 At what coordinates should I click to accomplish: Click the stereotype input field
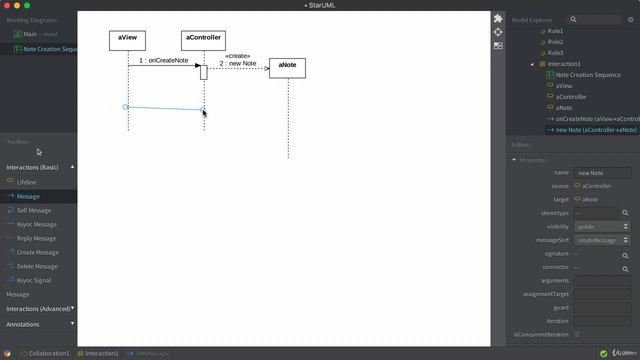596,213
